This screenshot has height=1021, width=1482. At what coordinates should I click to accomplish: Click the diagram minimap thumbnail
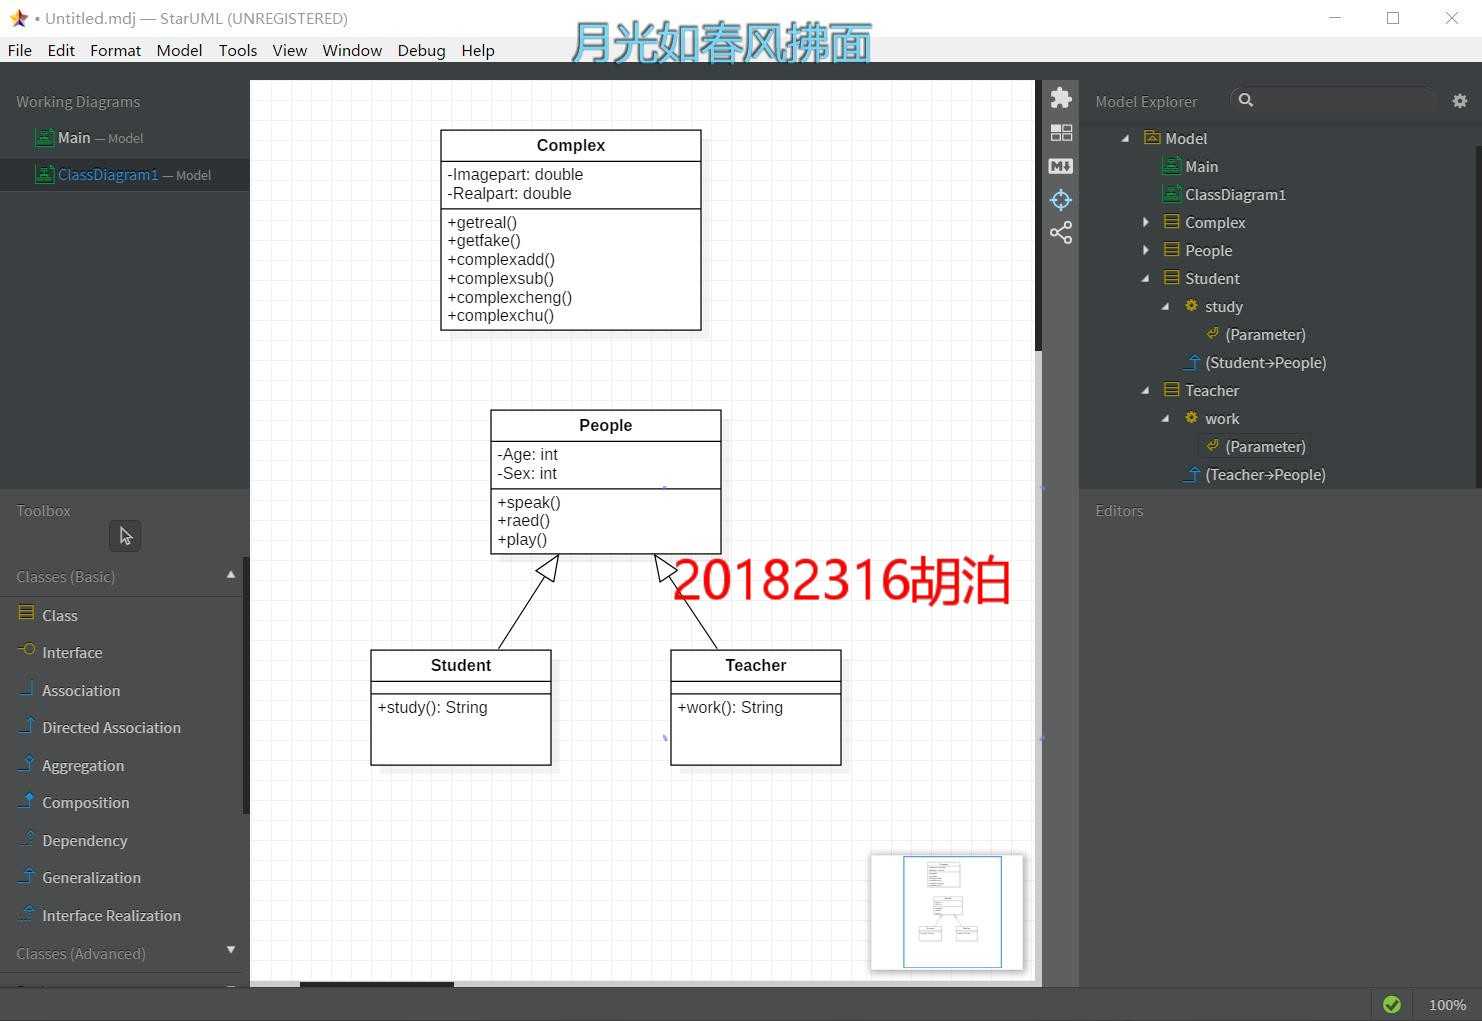tap(947, 912)
